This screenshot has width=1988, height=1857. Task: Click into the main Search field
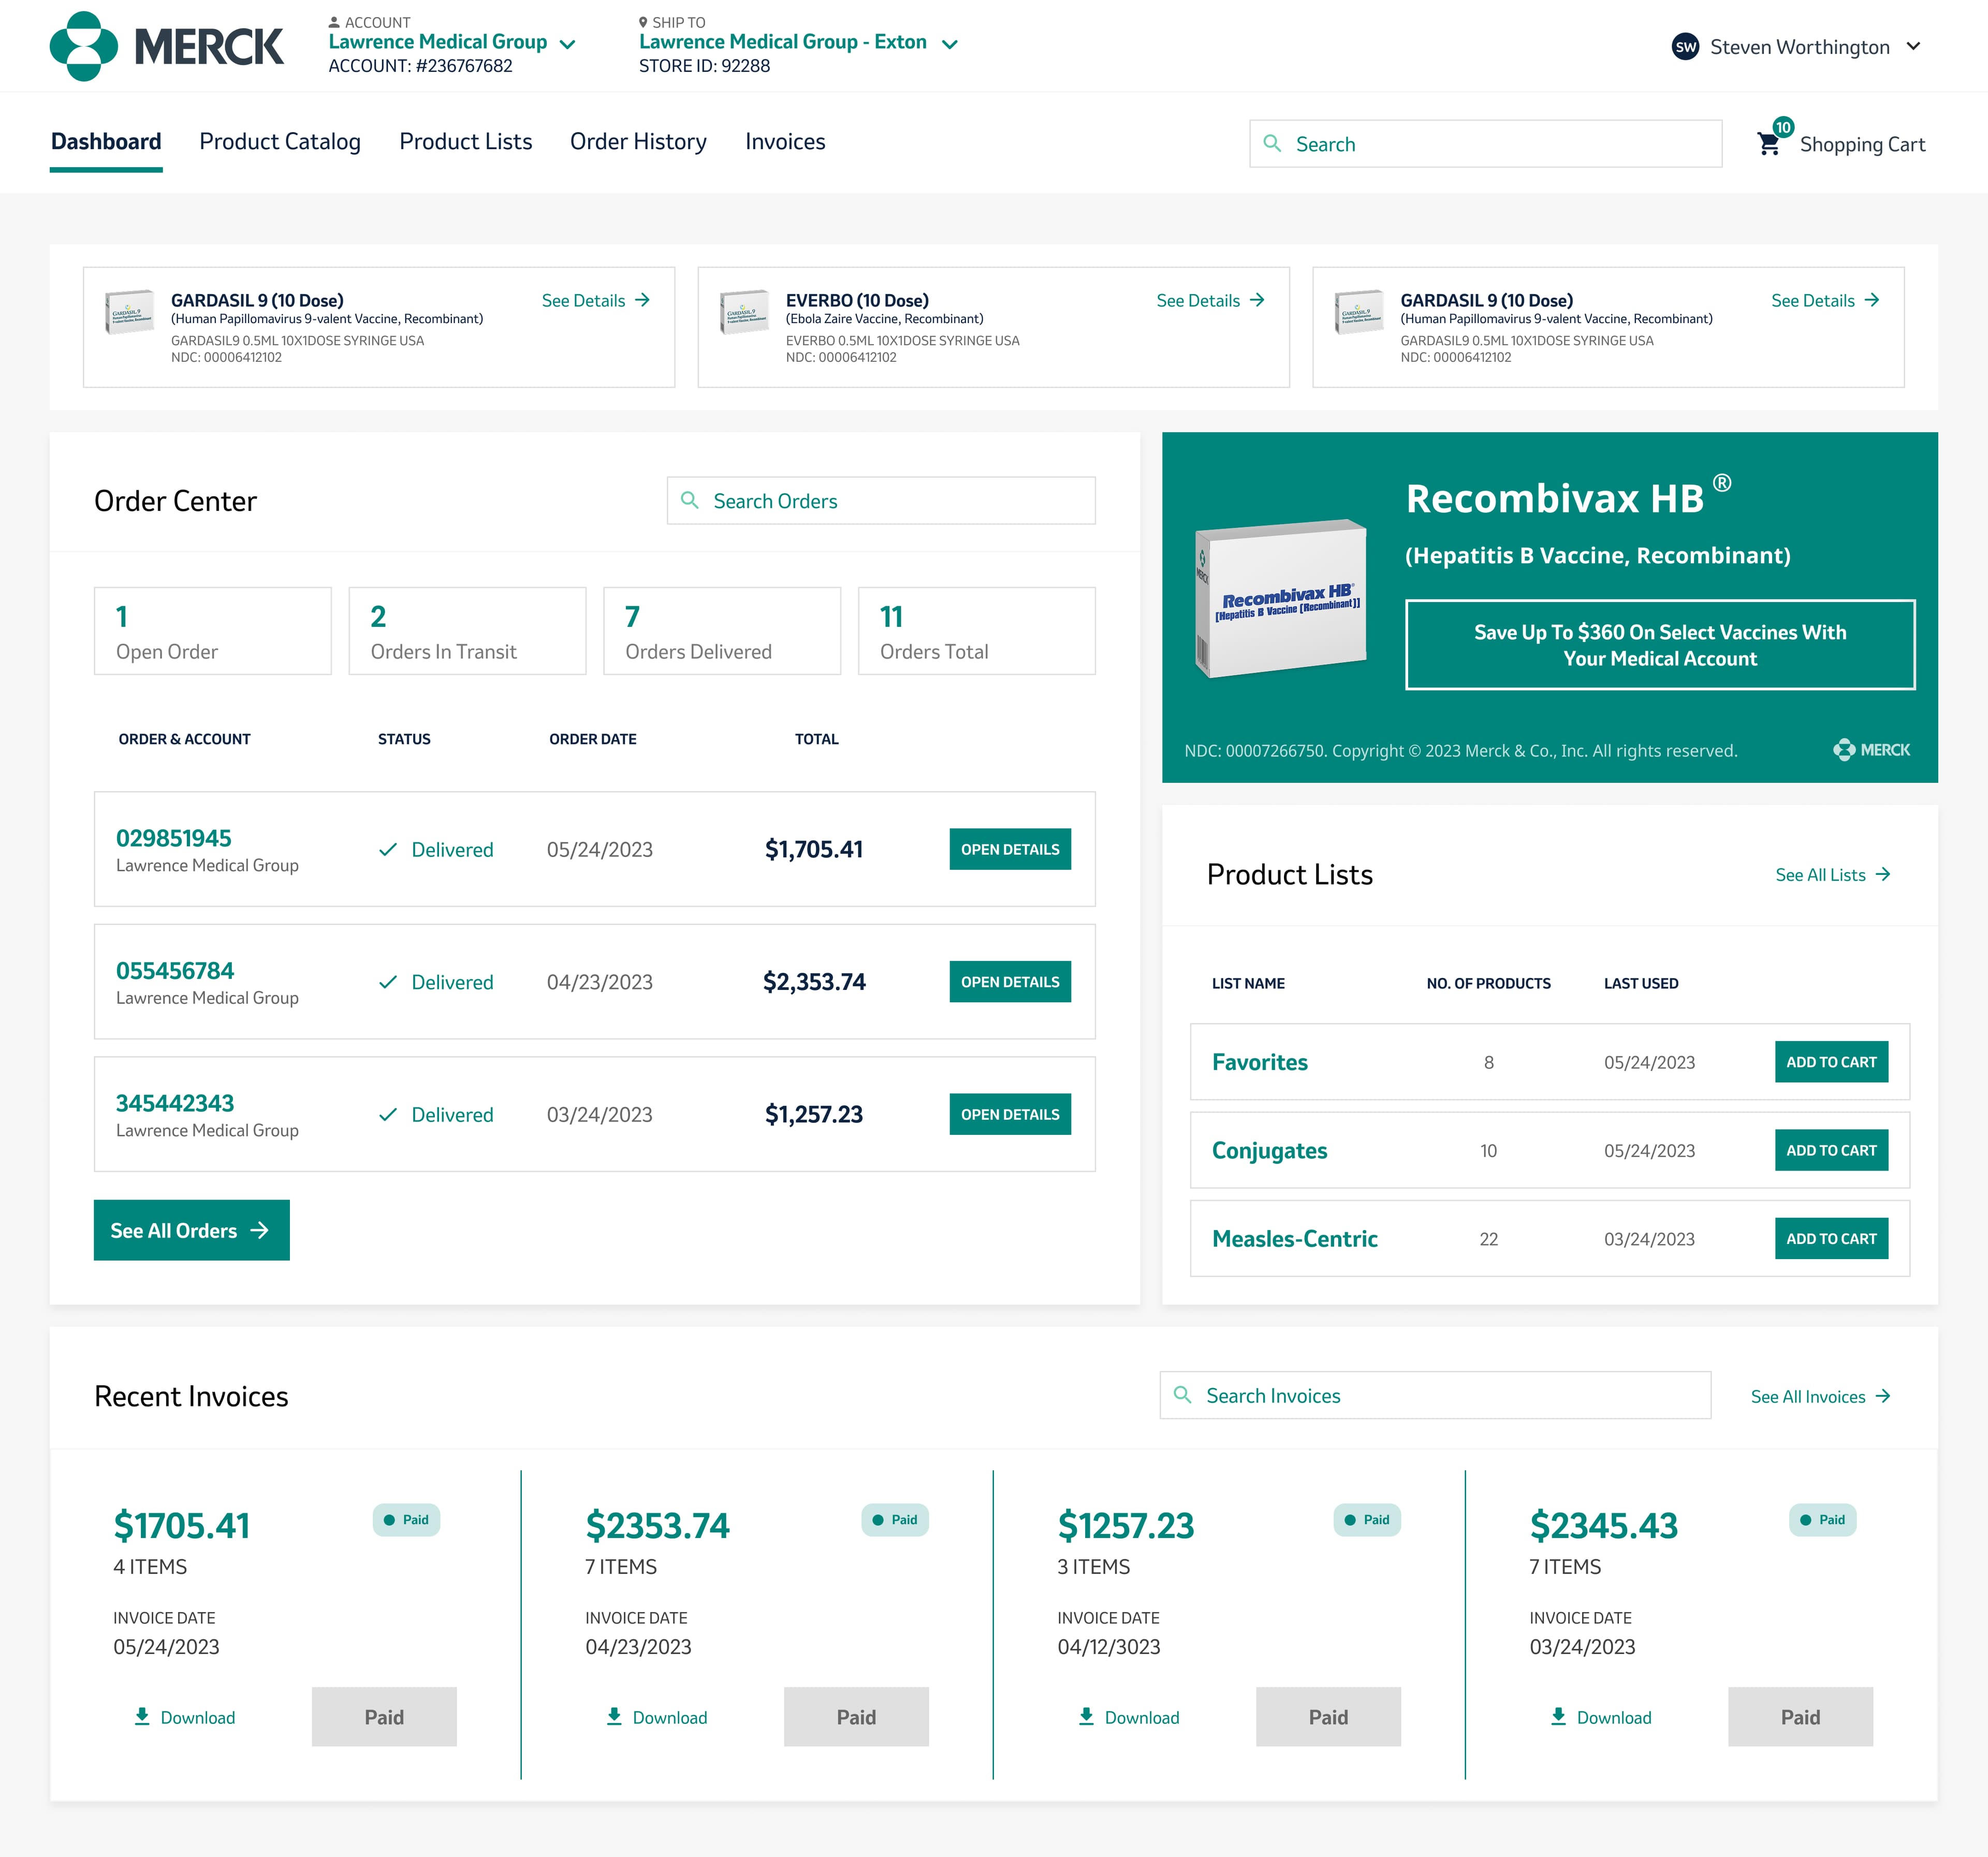[1485, 144]
